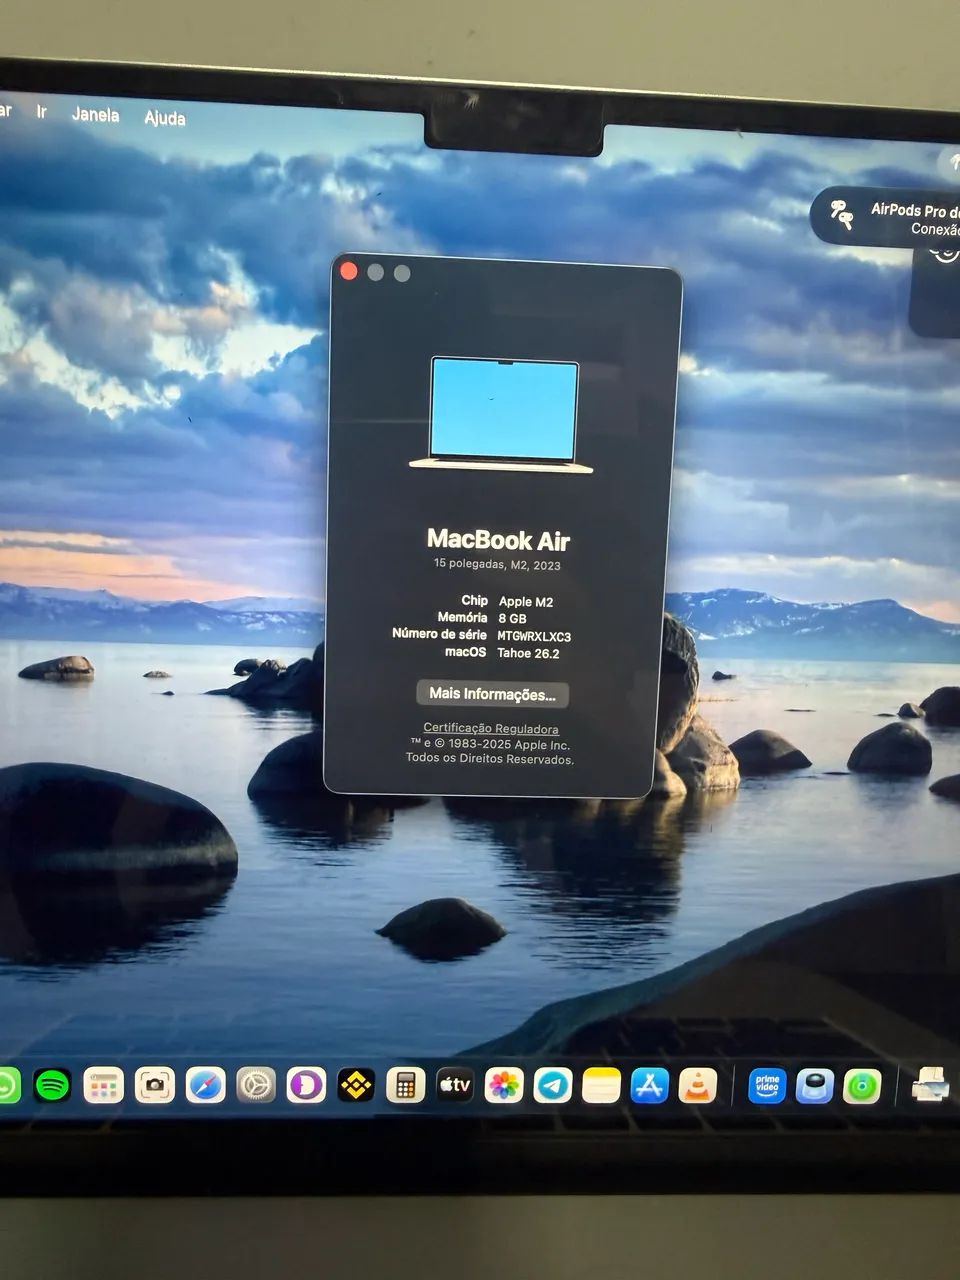The image size is (960, 1280).
Task: Click the macOS version 'Tahoe 26.2'
Action: click(x=528, y=653)
